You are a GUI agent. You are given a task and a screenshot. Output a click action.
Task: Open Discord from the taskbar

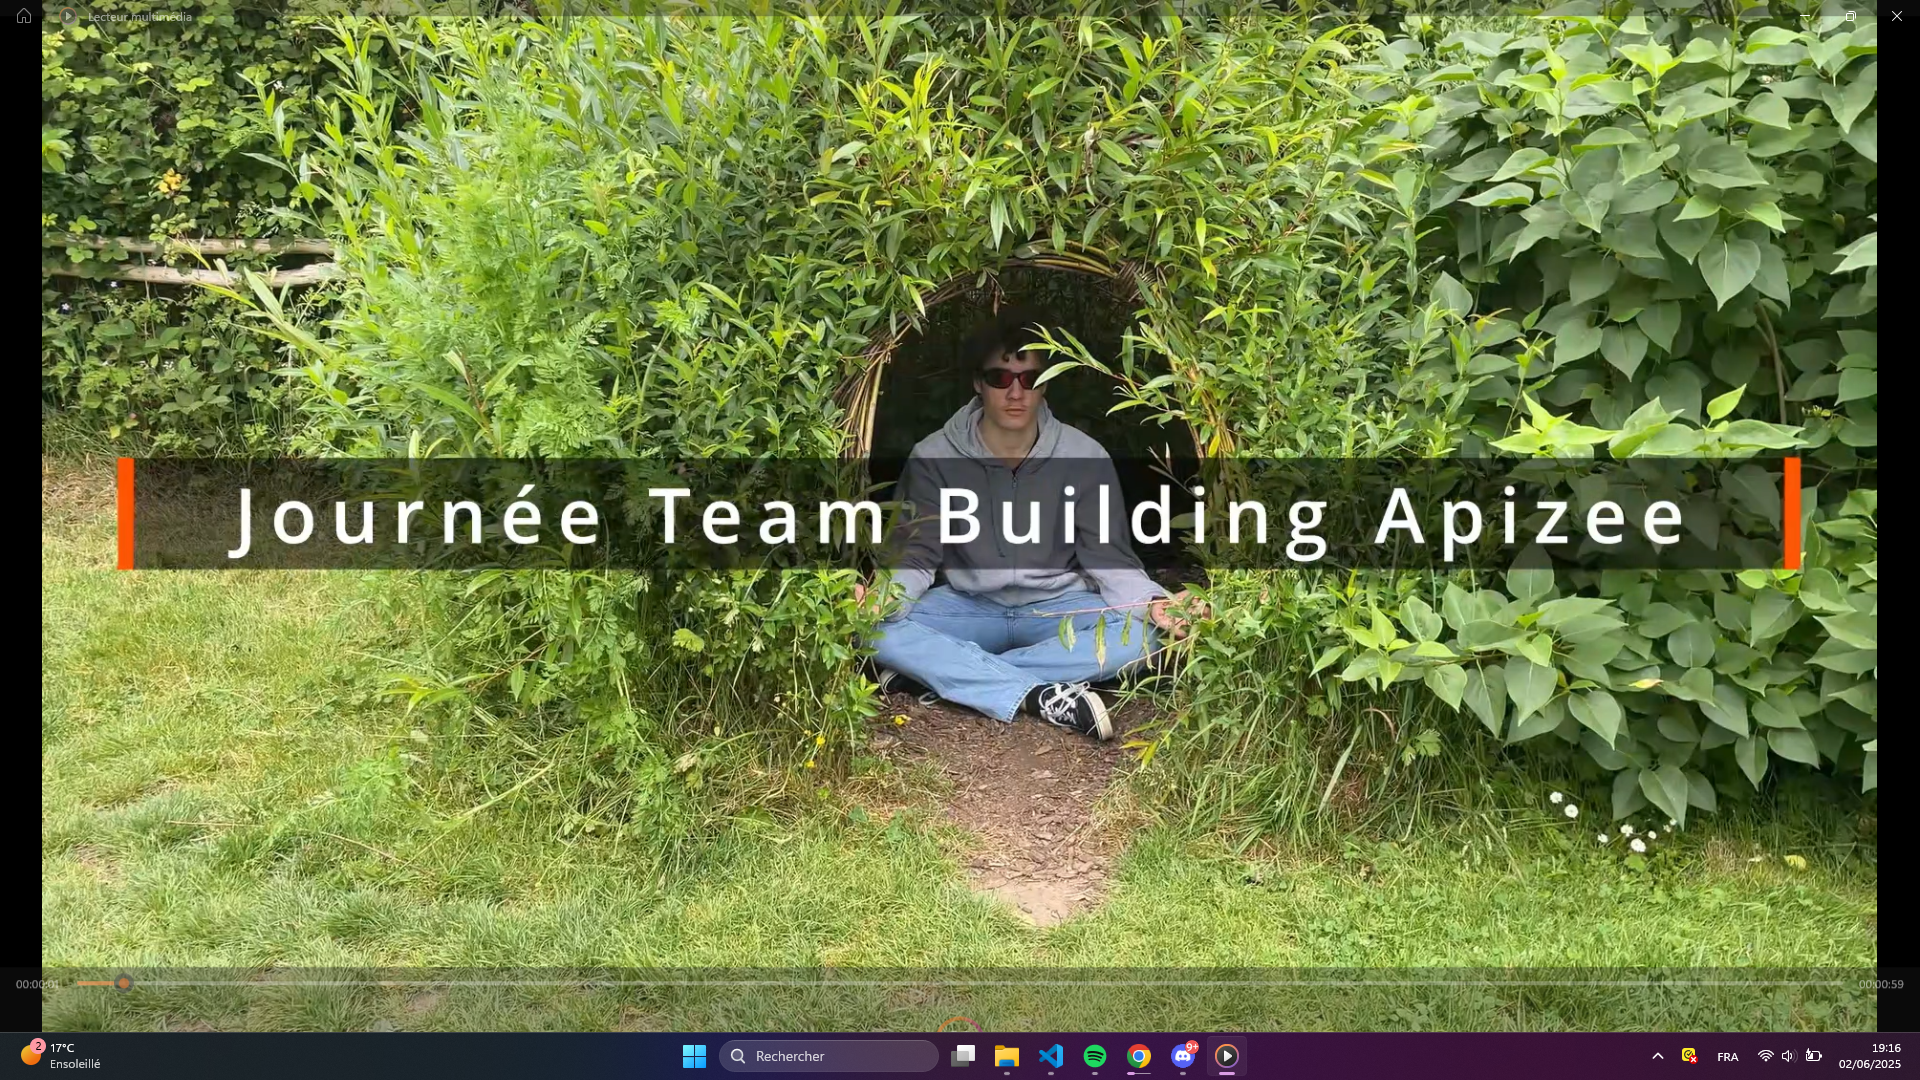point(1183,1056)
